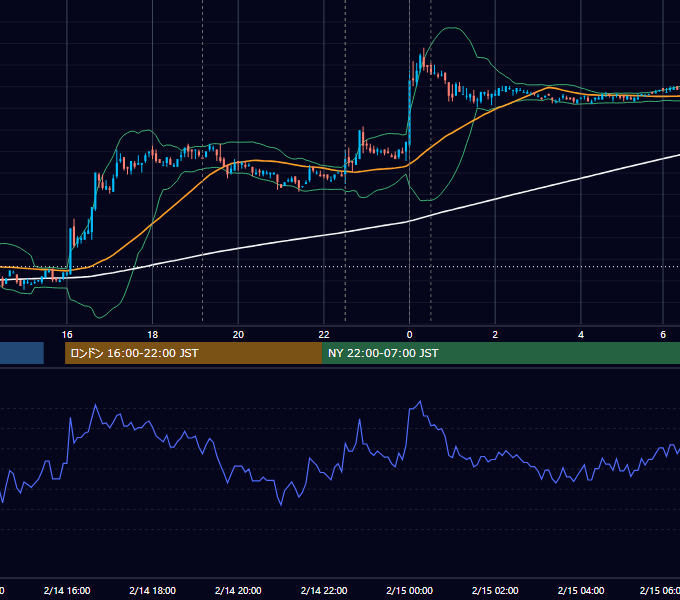Click the hour 18 label on the price chart axis

pyautogui.click(x=152, y=335)
